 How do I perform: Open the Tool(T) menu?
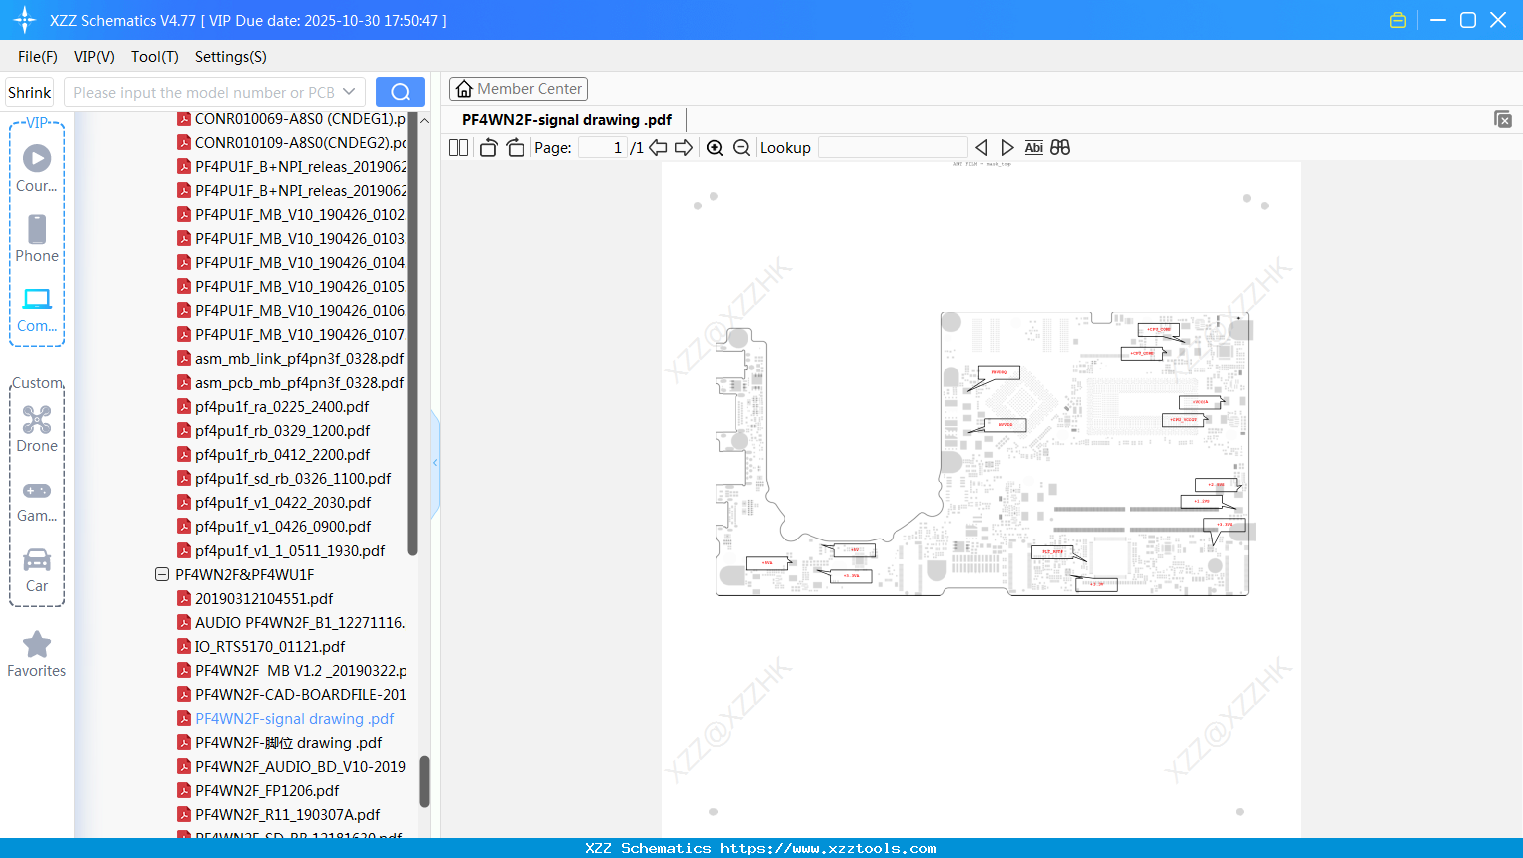click(155, 57)
